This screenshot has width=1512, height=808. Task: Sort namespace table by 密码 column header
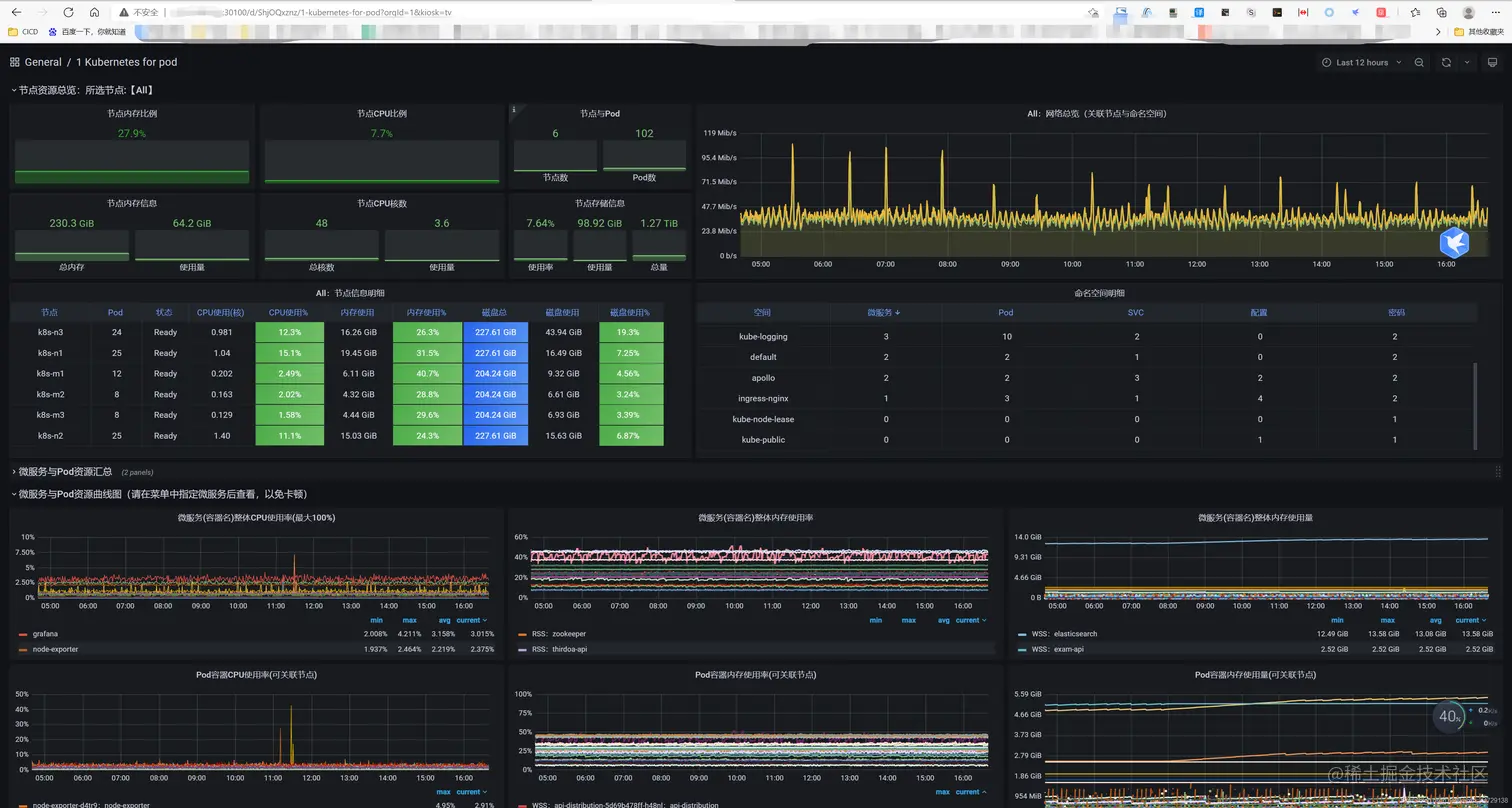(x=1396, y=312)
